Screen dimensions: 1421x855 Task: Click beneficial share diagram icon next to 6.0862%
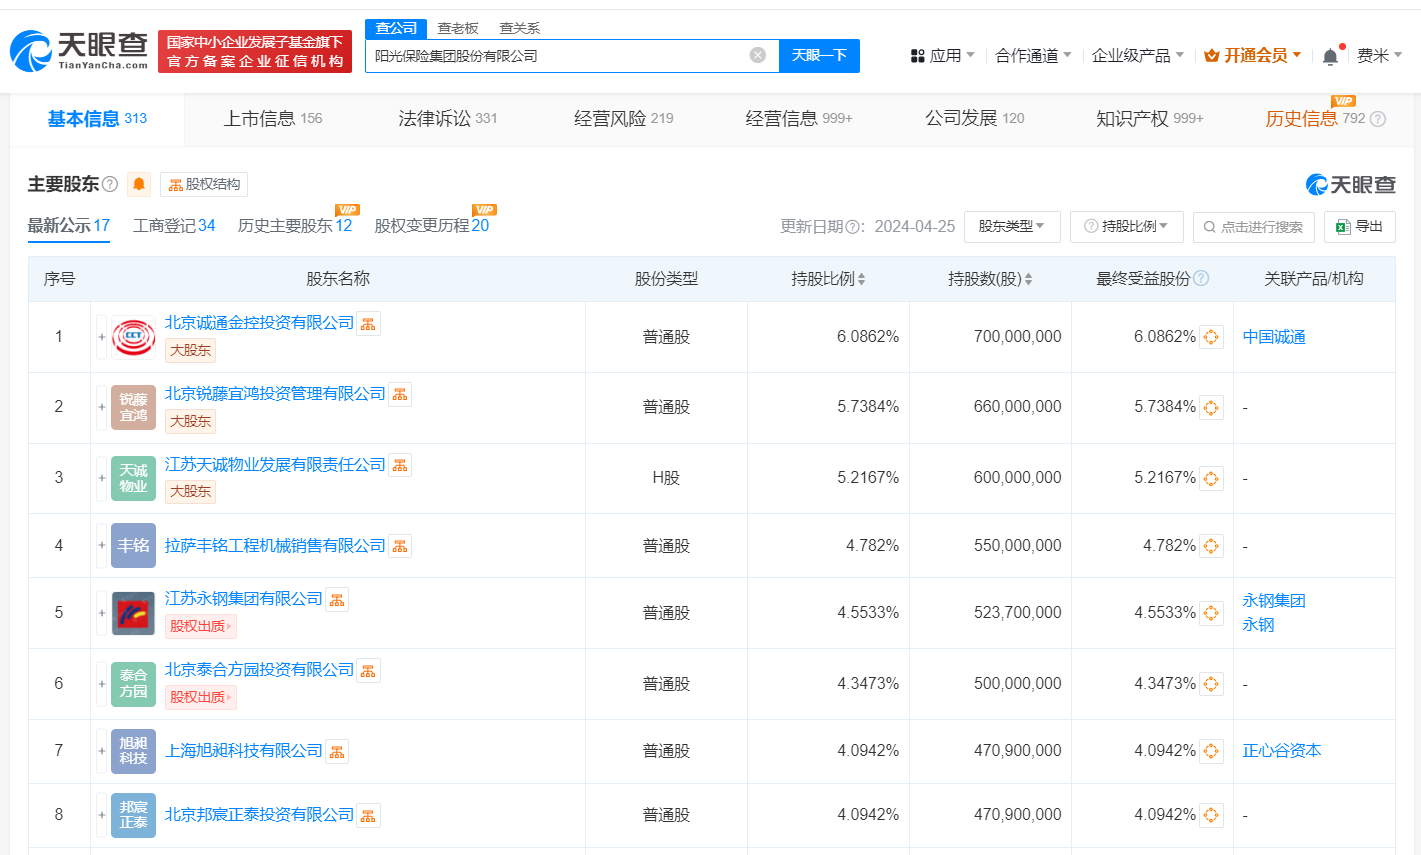click(x=1211, y=338)
